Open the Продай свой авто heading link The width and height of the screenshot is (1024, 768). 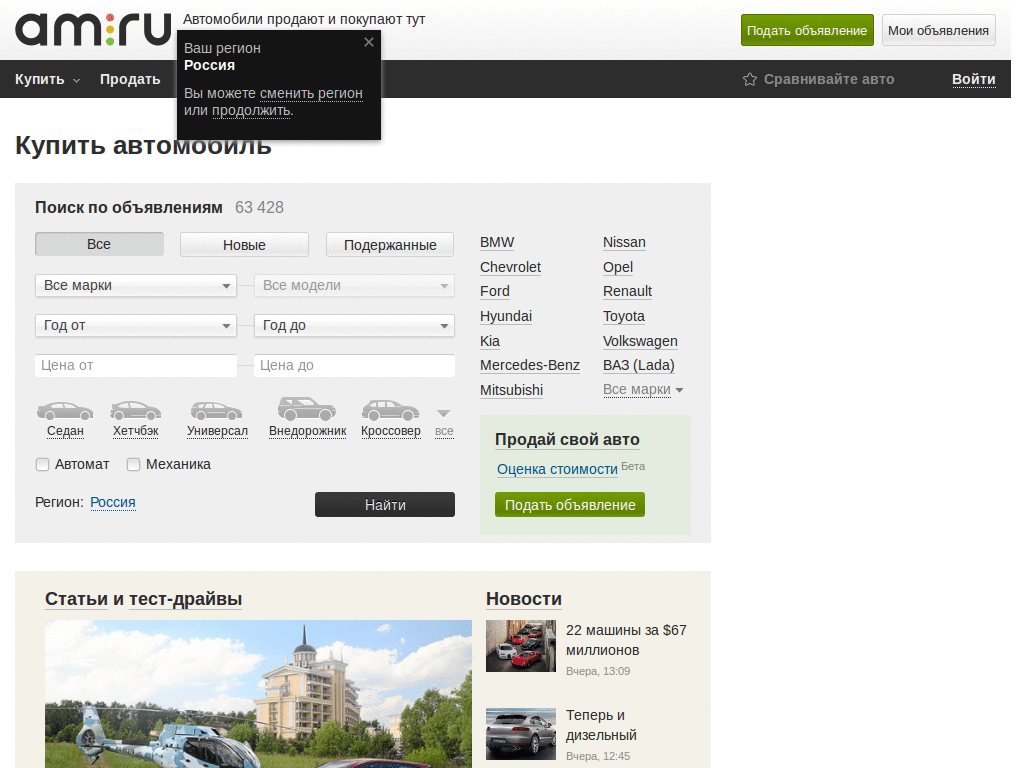pos(567,440)
